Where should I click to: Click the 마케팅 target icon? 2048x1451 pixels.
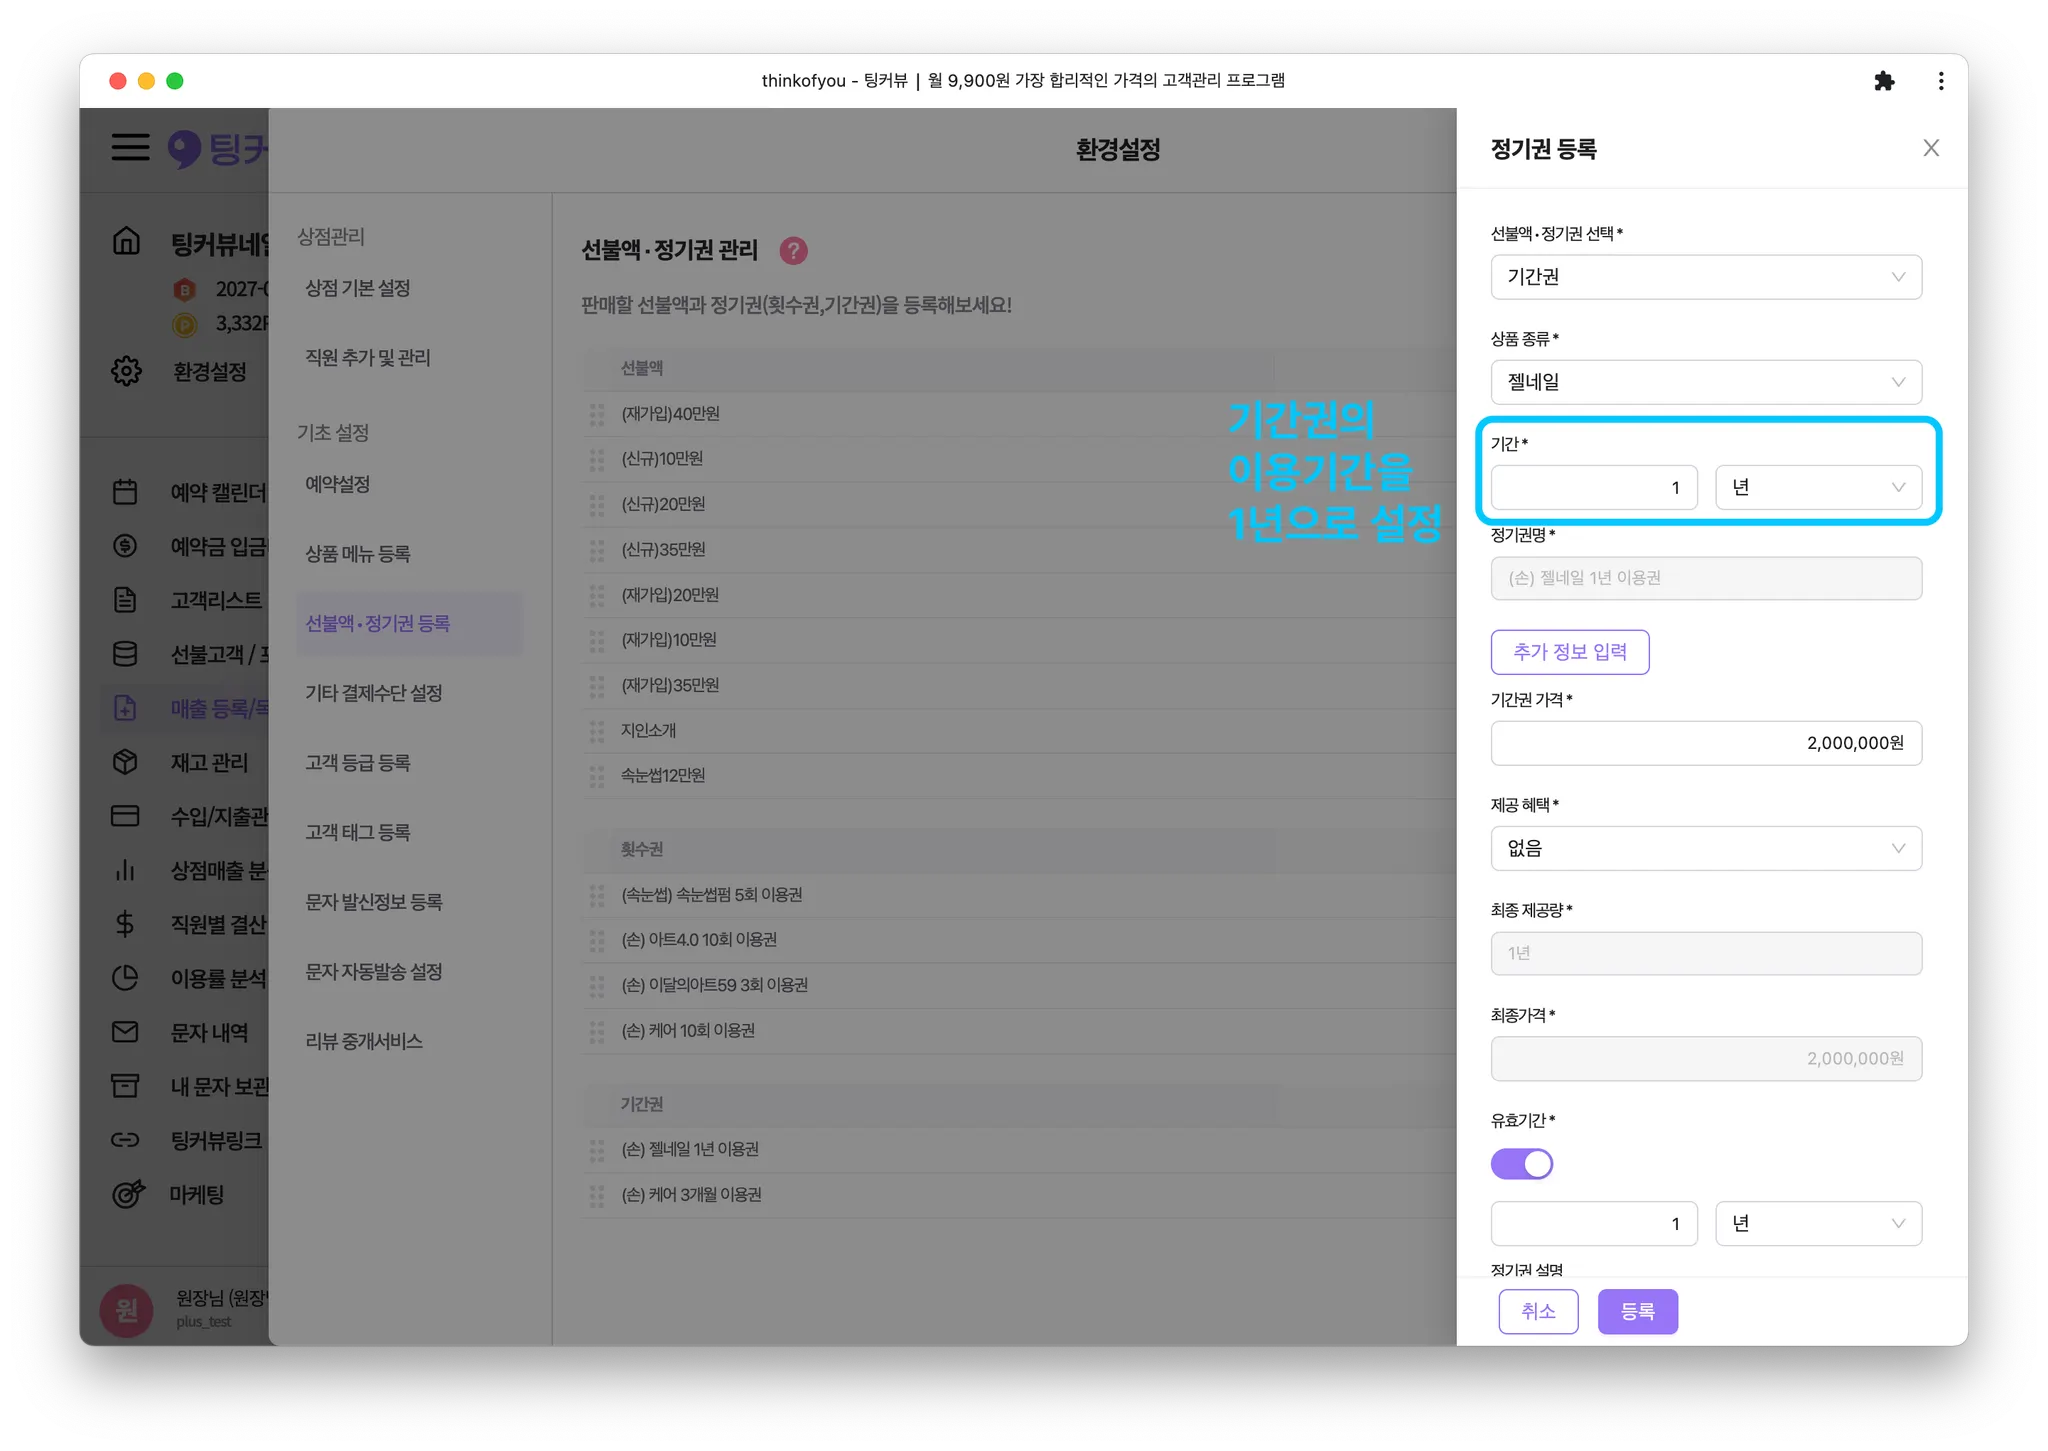point(127,1194)
